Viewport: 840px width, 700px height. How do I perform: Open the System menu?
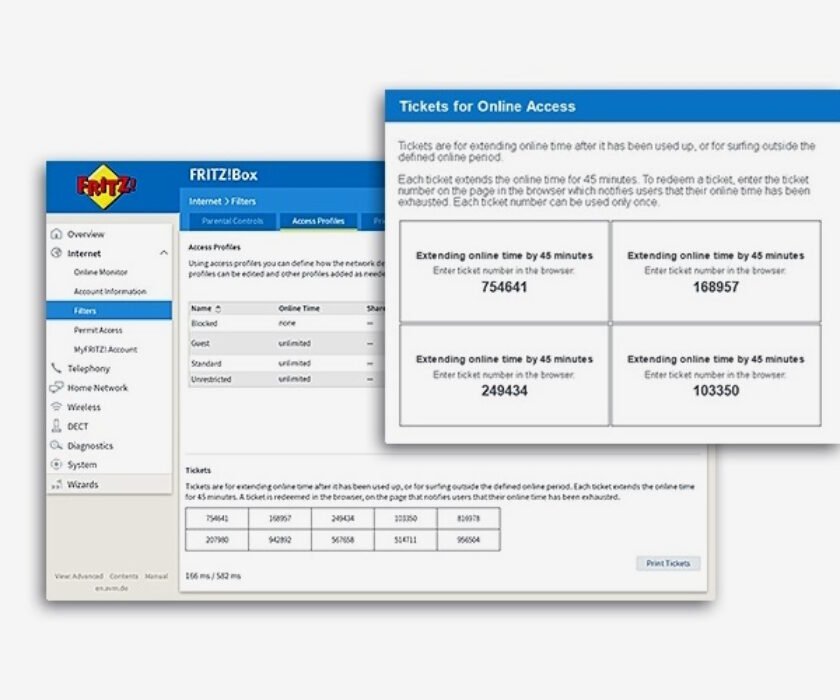click(x=82, y=465)
